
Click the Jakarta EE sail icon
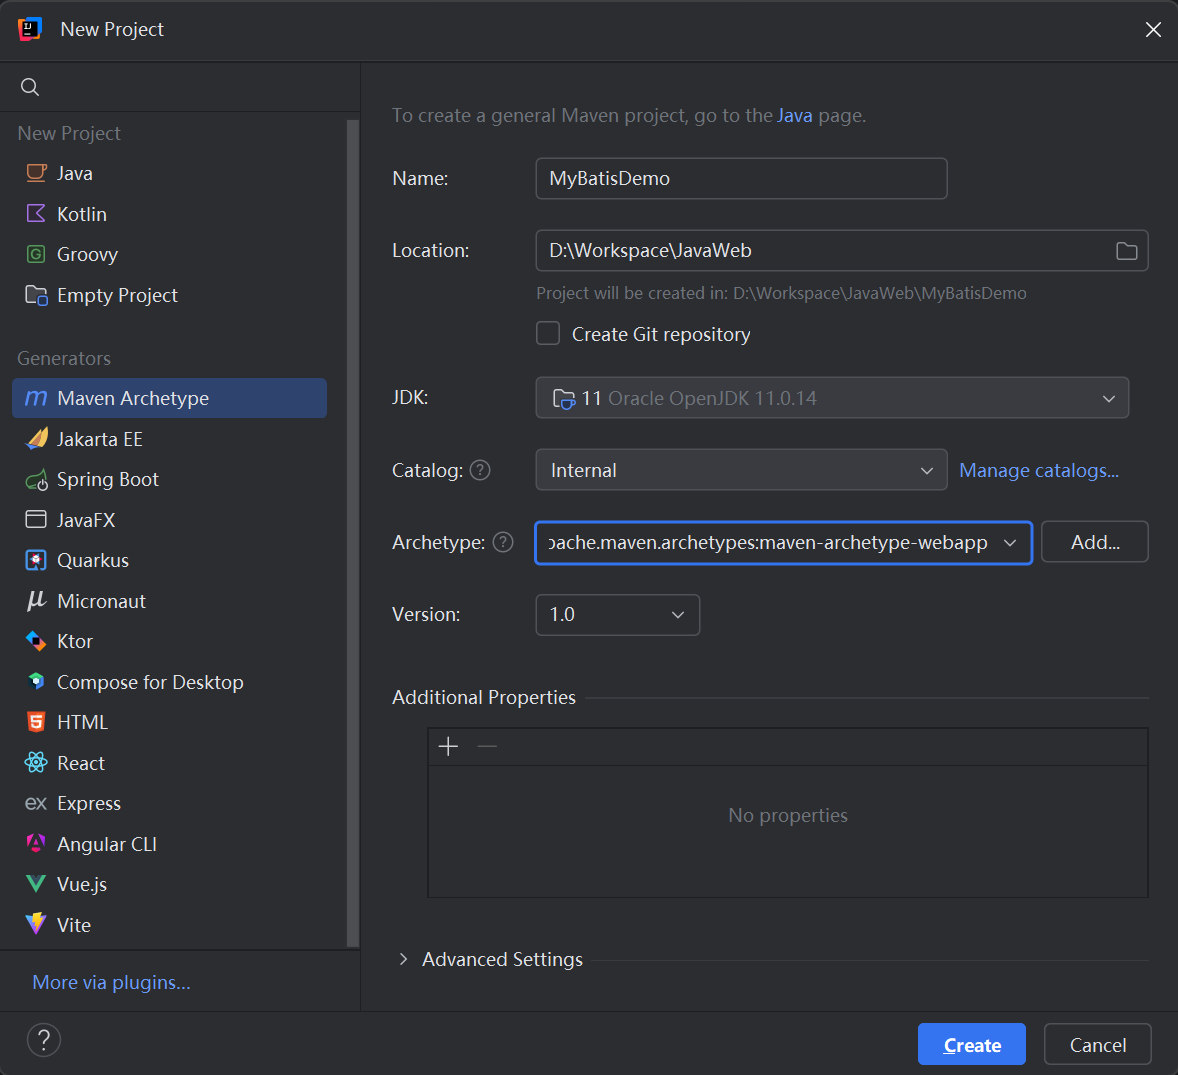click(36, 439)
